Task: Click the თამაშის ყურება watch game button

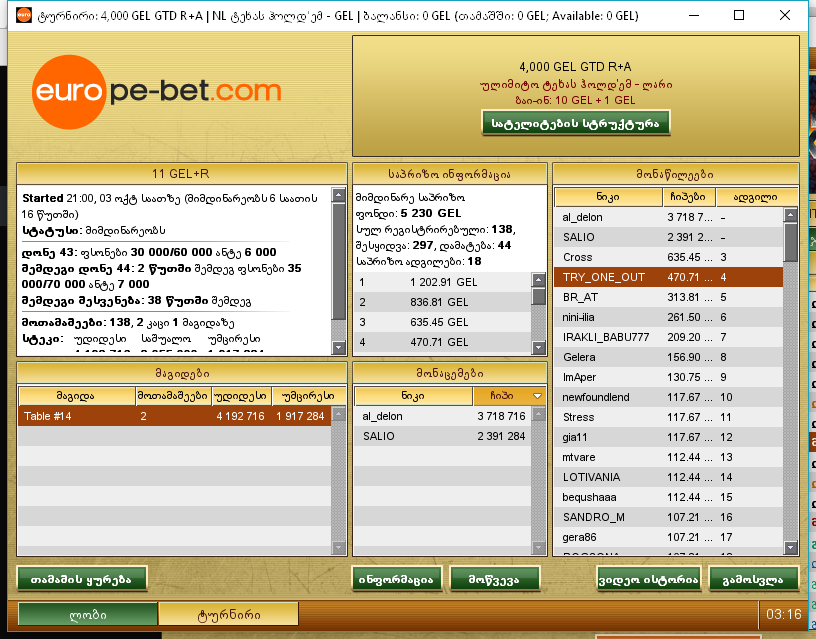Action: click(82, 579)
